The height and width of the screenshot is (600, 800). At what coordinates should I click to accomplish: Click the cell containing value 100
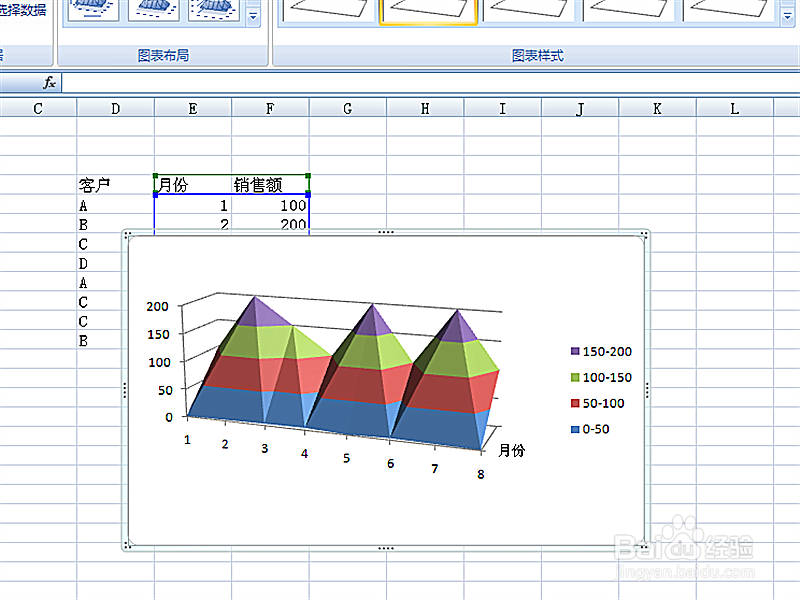tap(270, 205)
